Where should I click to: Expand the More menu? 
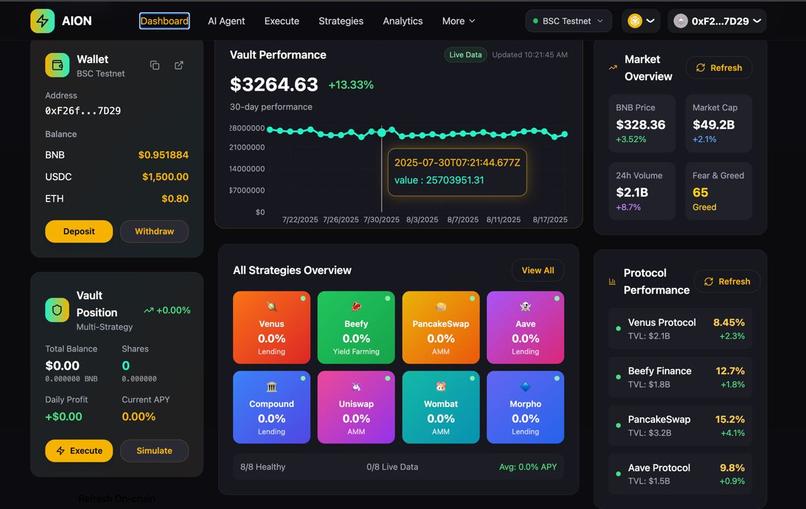(x=459, y=21)
